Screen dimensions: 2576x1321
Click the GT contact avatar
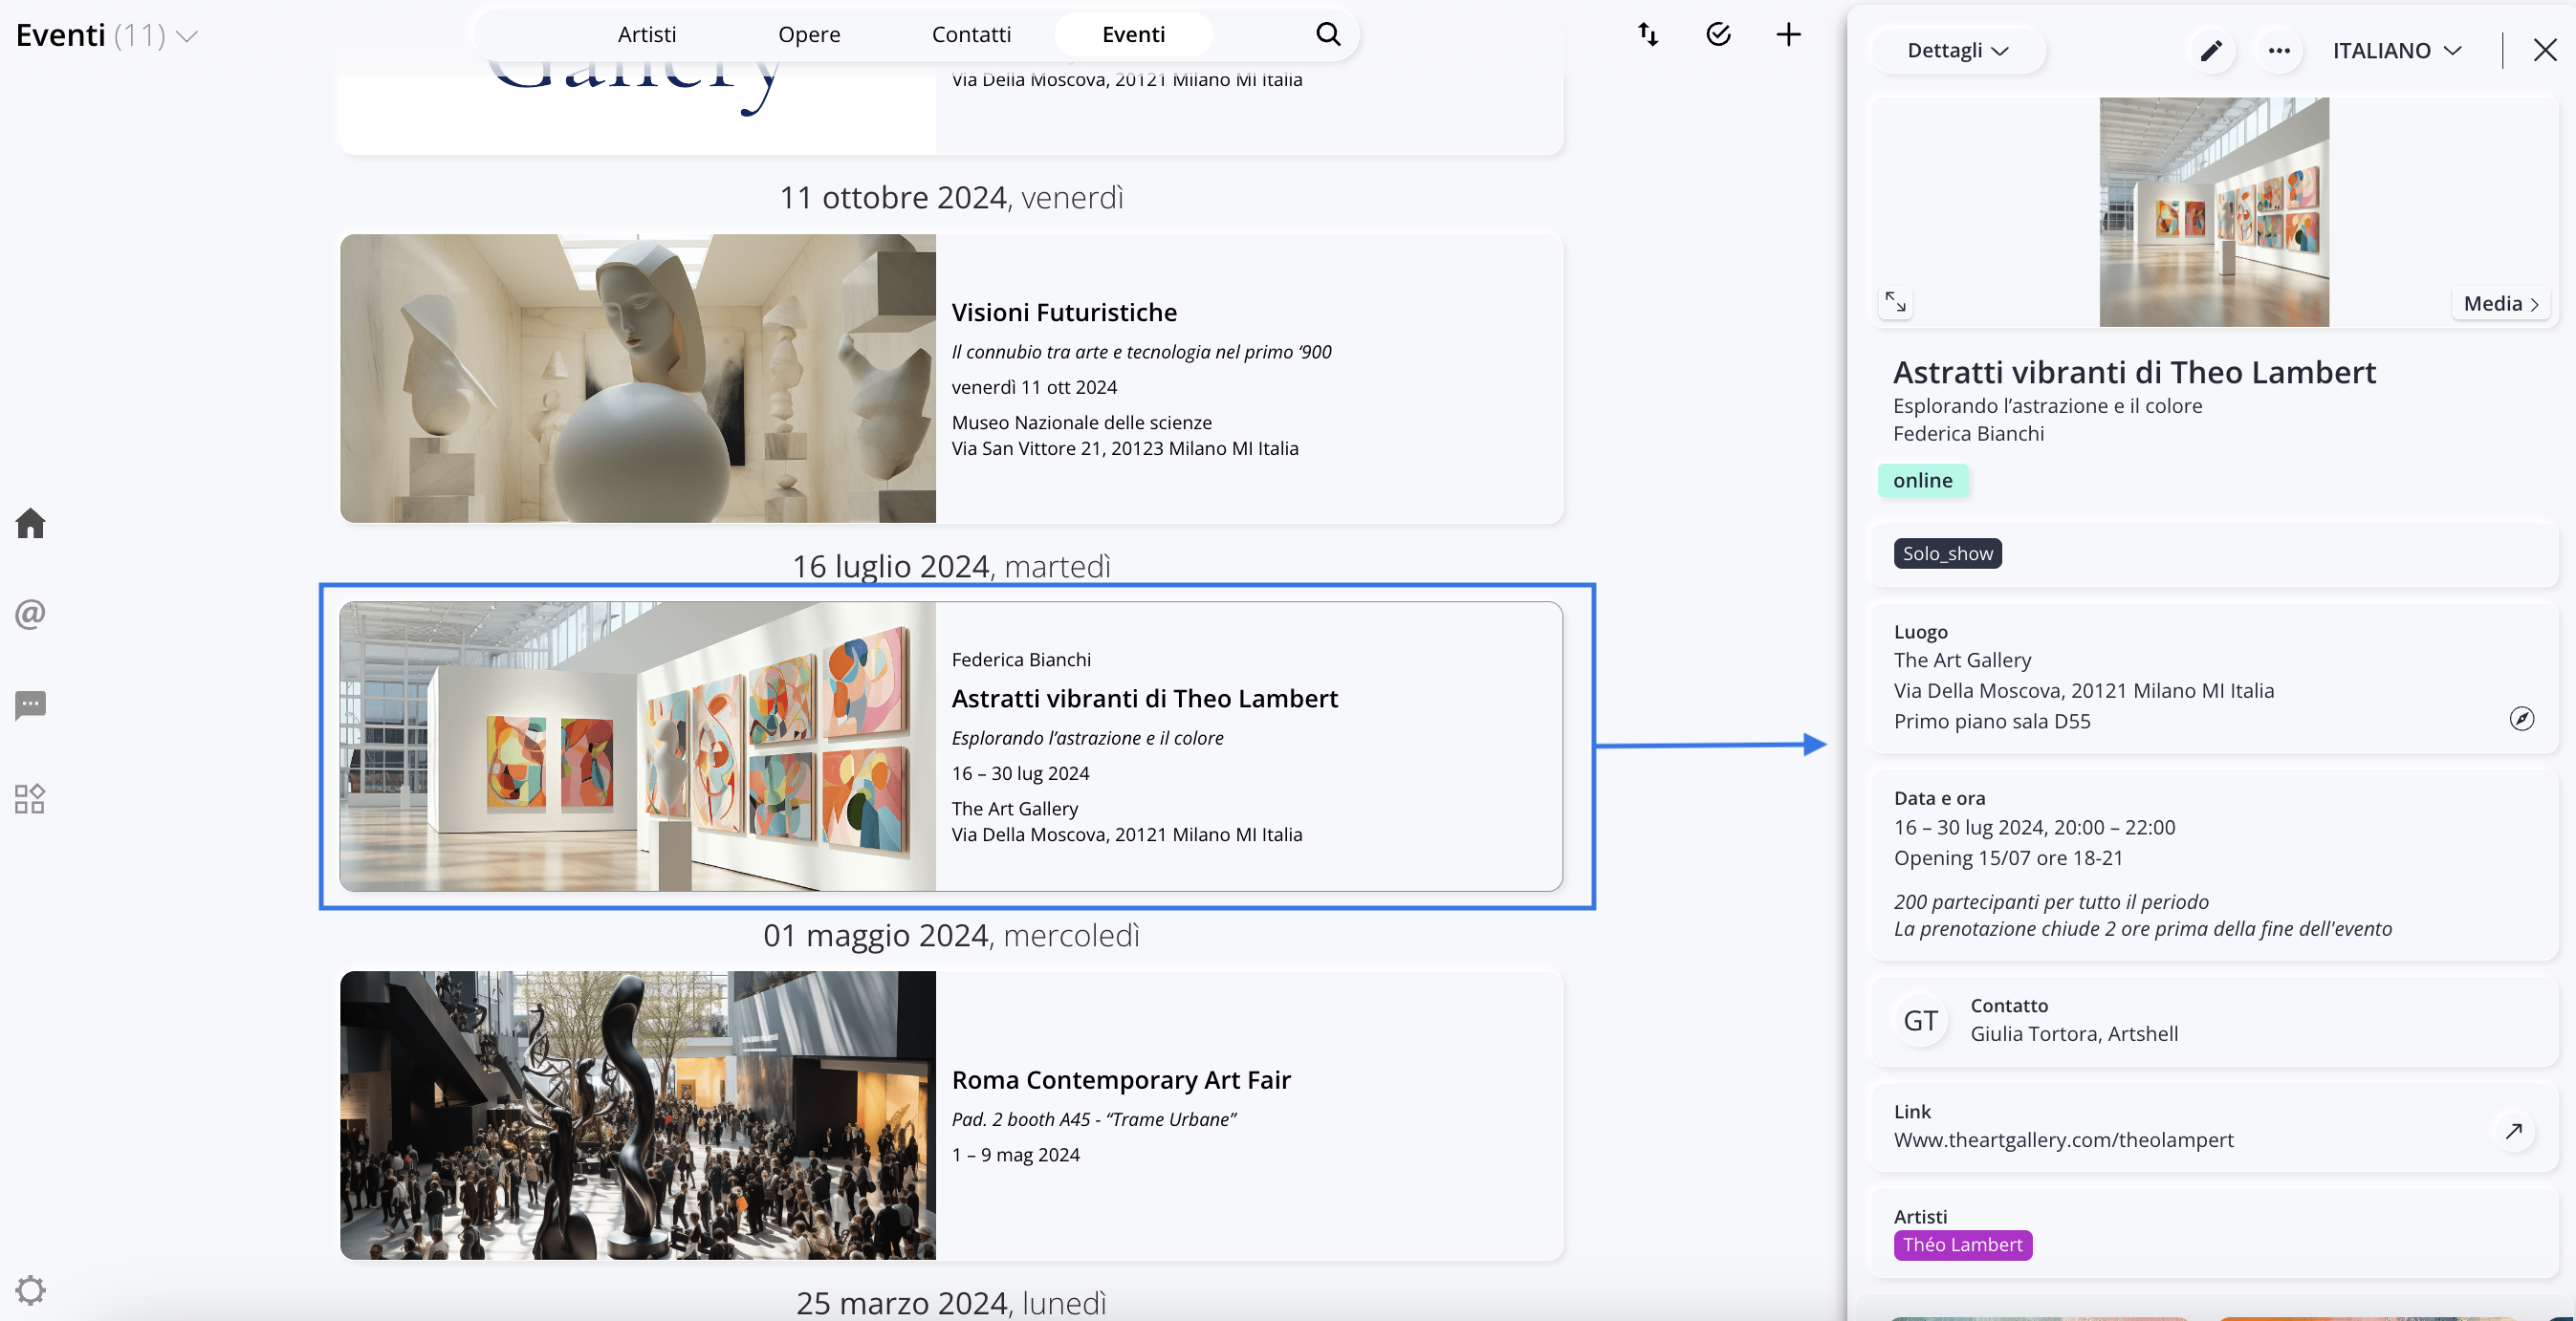[x=1920, y=1020]
